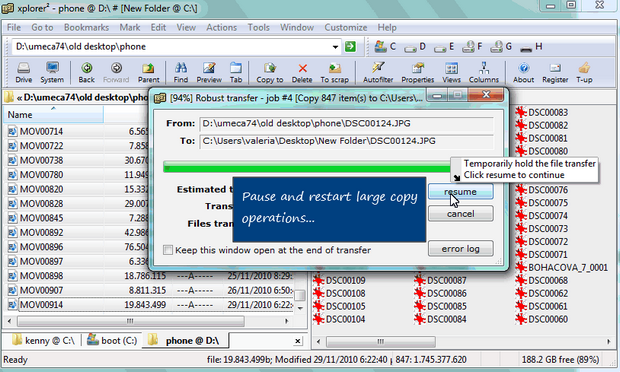Screen dimensions: 620x372
Task: Click the green Go arrow button
Action: tap(350, 47)
